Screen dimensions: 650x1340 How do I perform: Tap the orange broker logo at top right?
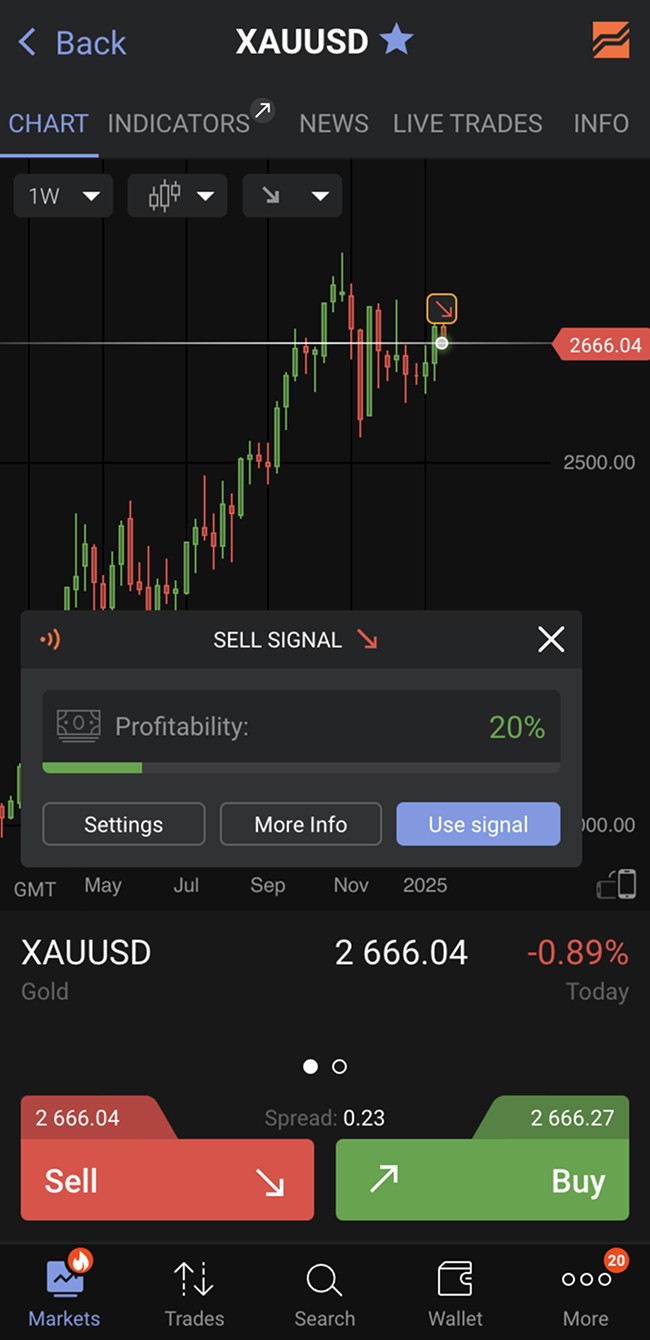point(609,41)
